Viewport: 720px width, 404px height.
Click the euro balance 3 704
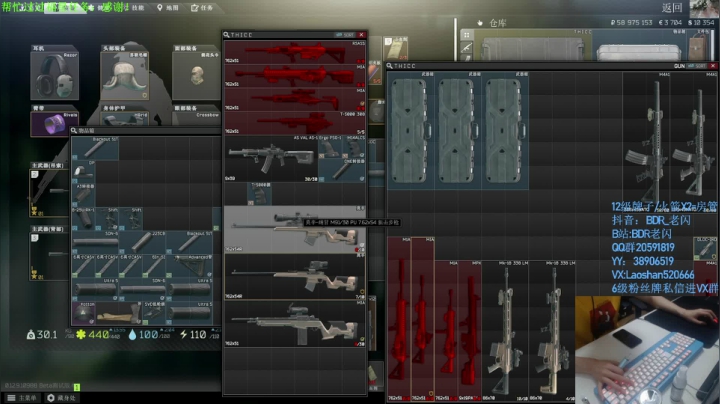[670, 22]
